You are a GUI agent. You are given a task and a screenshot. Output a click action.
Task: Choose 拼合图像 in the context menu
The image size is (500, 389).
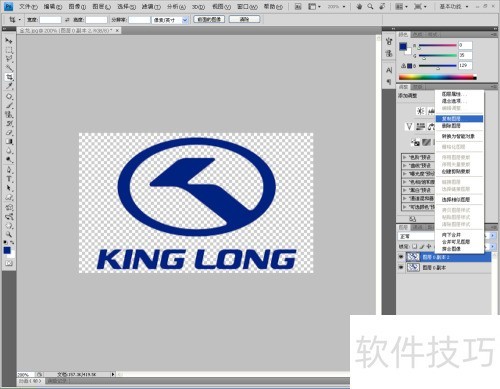click(x=459, y=249)
